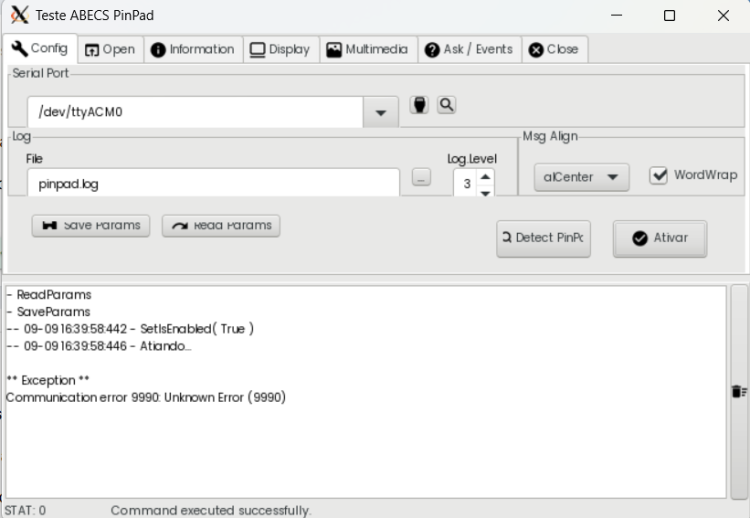
Task: Switch to the Config tab
Action: [40, 48]
